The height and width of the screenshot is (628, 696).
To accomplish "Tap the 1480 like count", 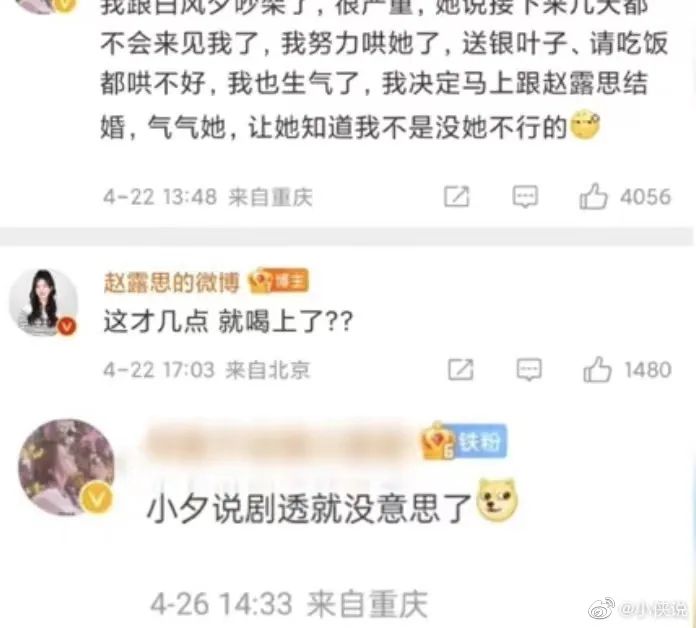I will point(648,370).
